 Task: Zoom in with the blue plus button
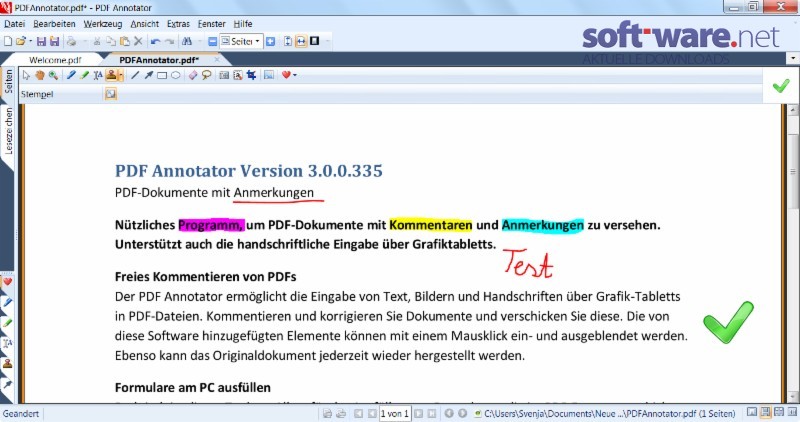pos(270,41)
